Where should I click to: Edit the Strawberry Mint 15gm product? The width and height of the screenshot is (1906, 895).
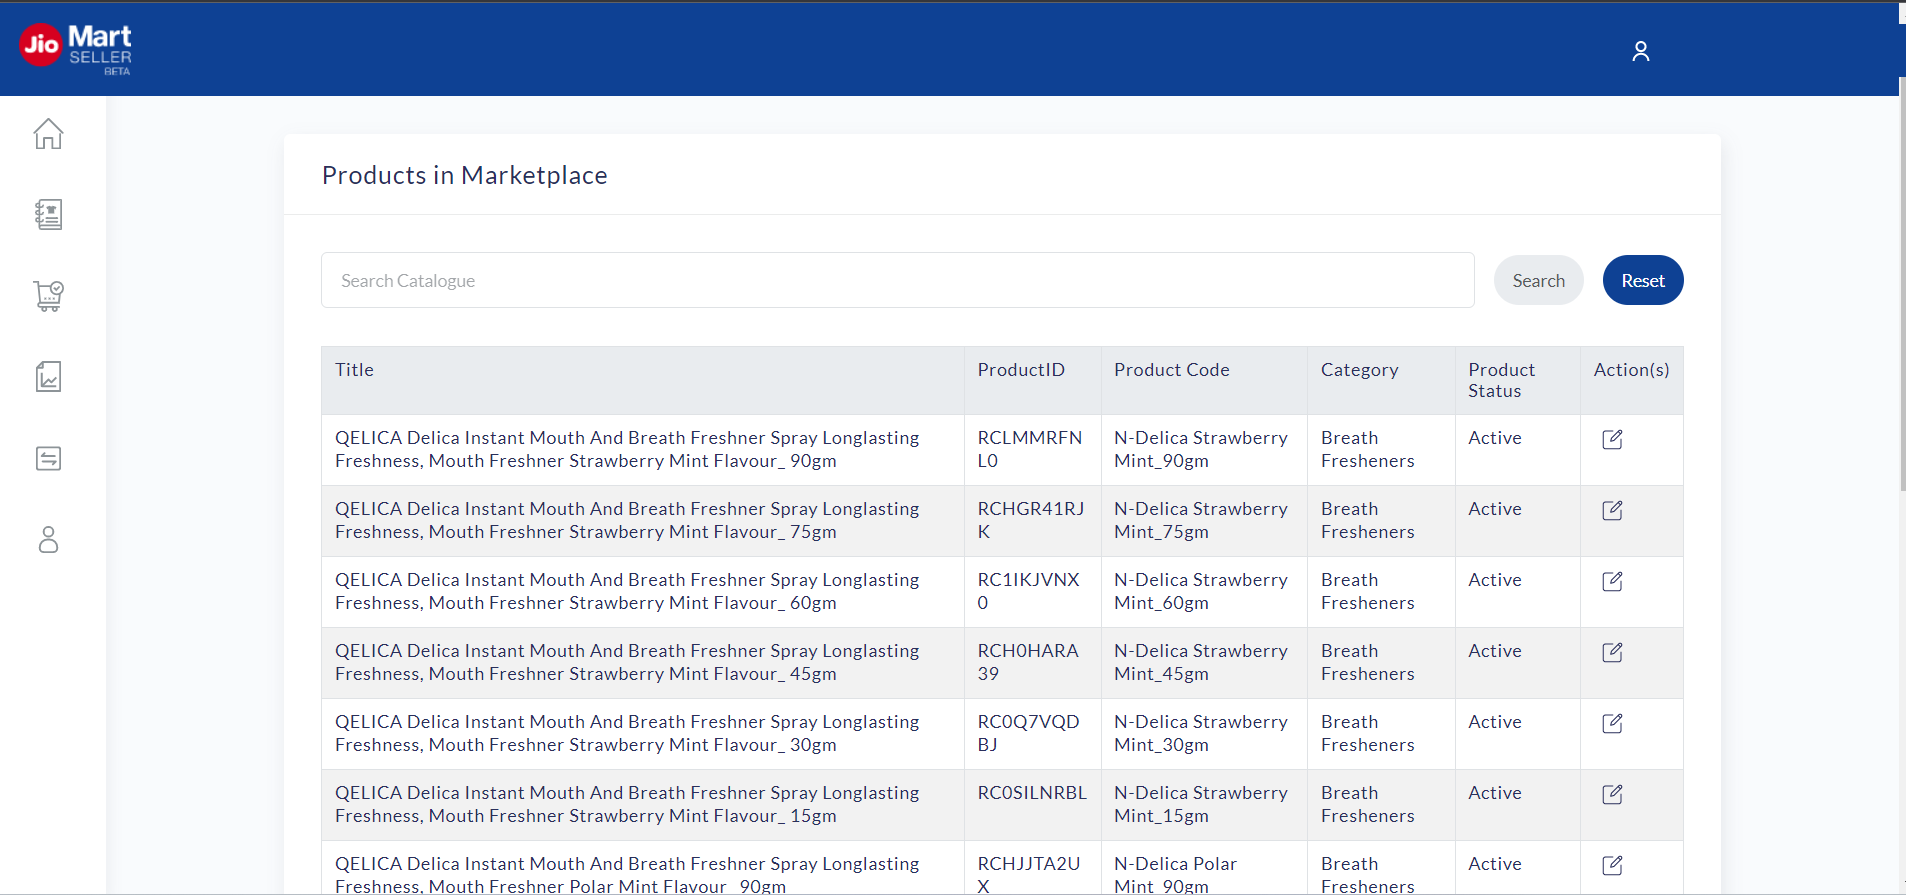click(x=1612, y=794)
